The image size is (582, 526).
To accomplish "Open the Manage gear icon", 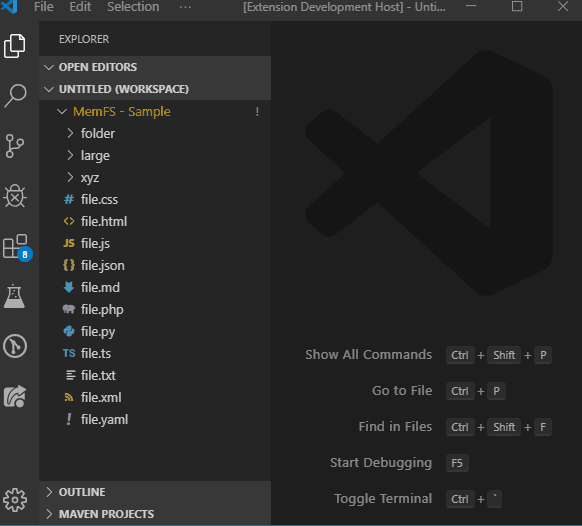I will click(15, 500).
